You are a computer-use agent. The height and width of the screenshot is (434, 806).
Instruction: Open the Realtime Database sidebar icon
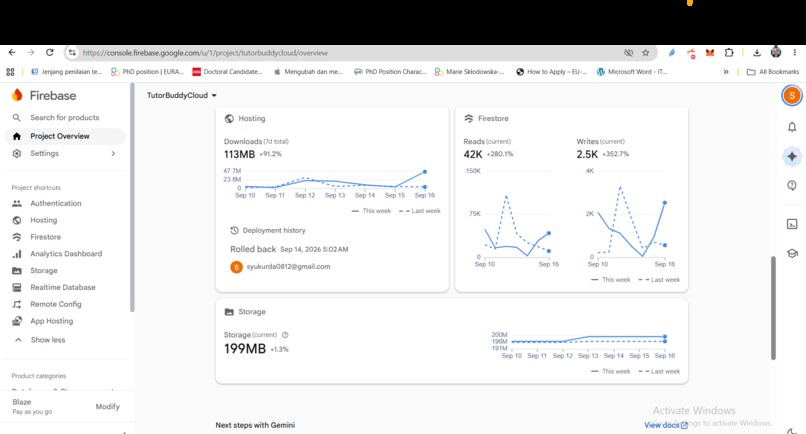[17, 287]
